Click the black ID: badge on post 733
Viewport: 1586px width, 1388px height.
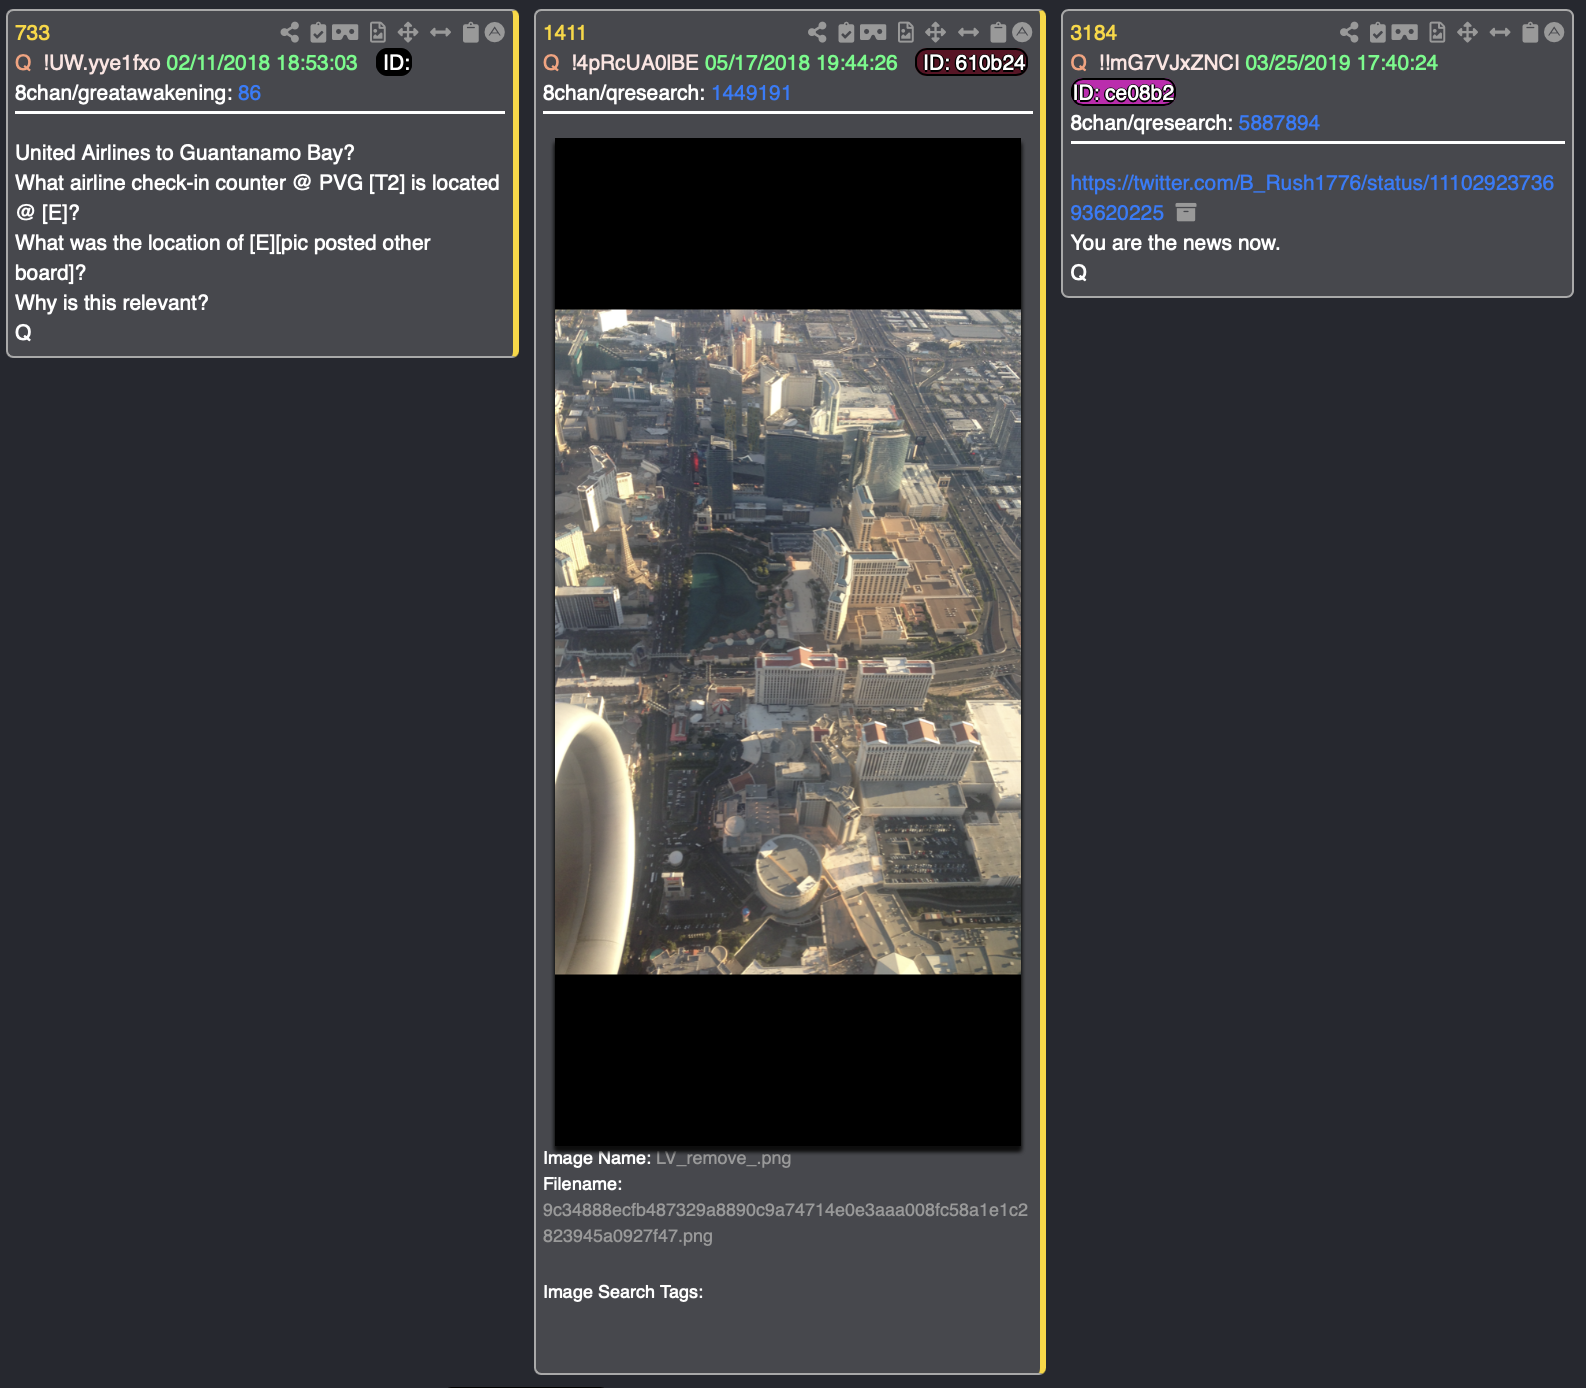pyautogui.click(x=395, y=63)
